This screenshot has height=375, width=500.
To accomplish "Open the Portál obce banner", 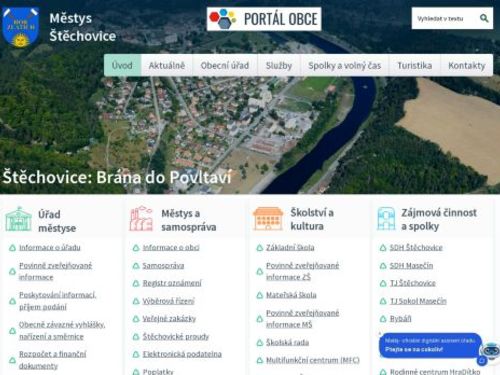I will [x=264, y=19].
